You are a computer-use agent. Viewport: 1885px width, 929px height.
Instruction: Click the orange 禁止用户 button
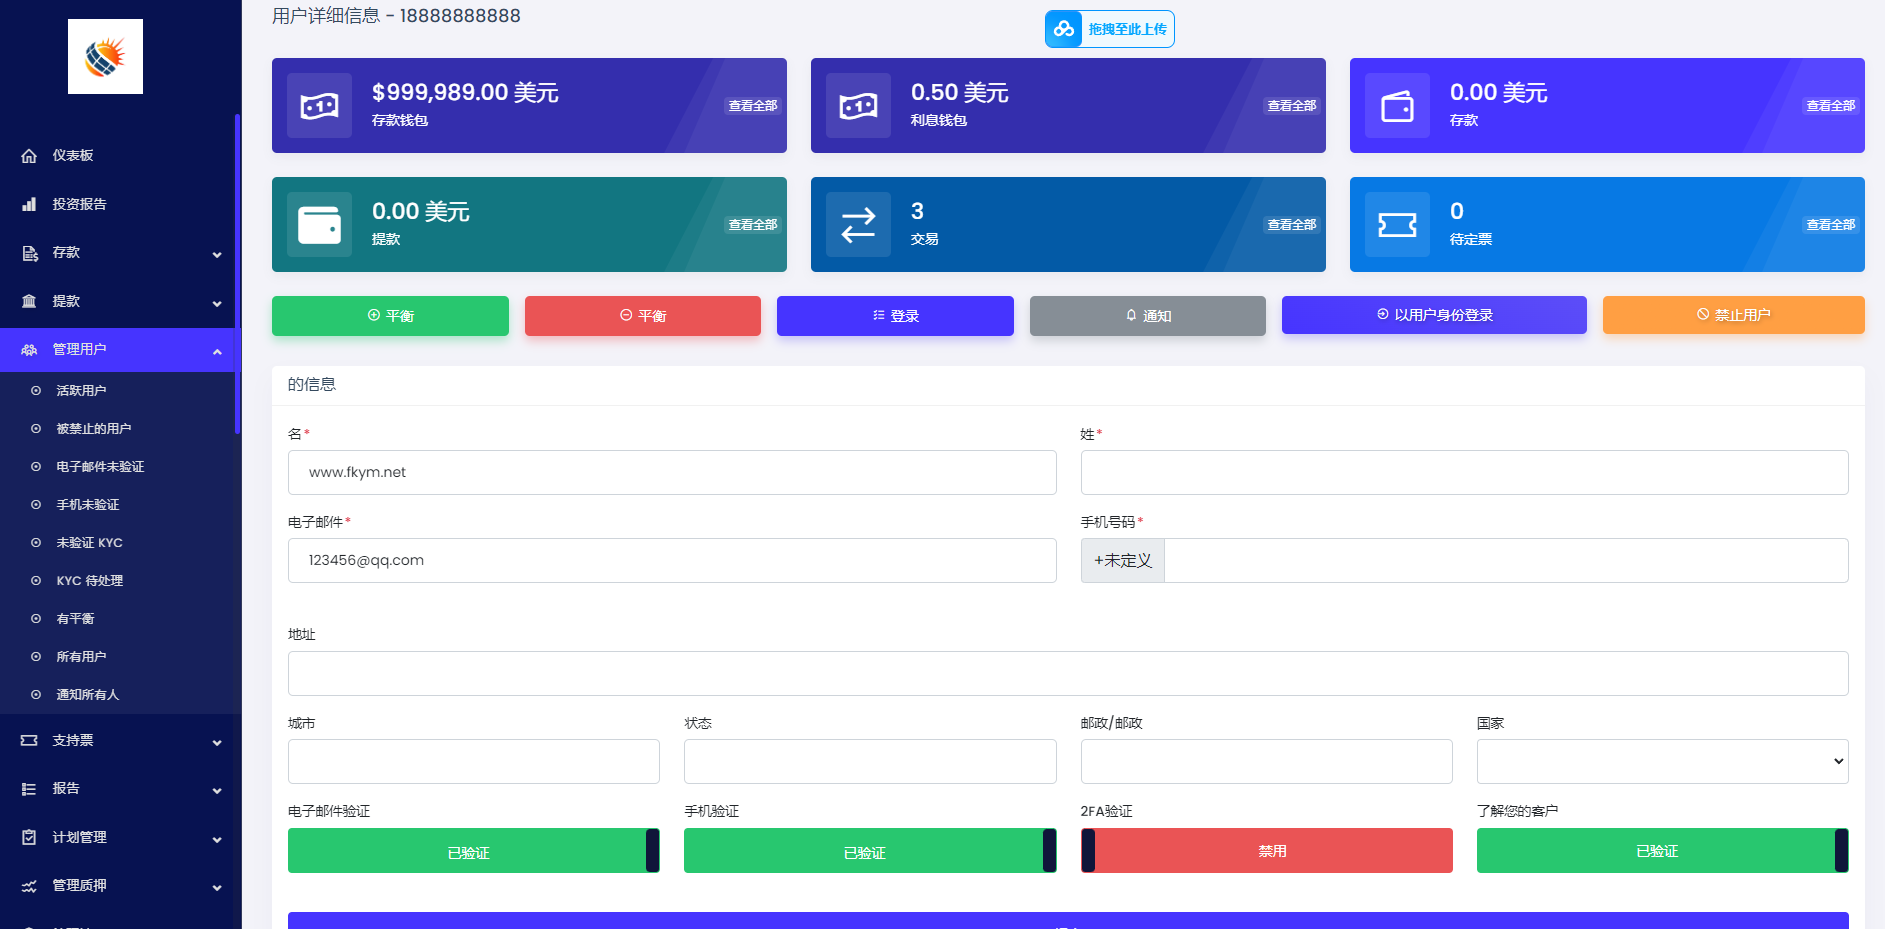pyautogui.click(x=1733, y=315)
